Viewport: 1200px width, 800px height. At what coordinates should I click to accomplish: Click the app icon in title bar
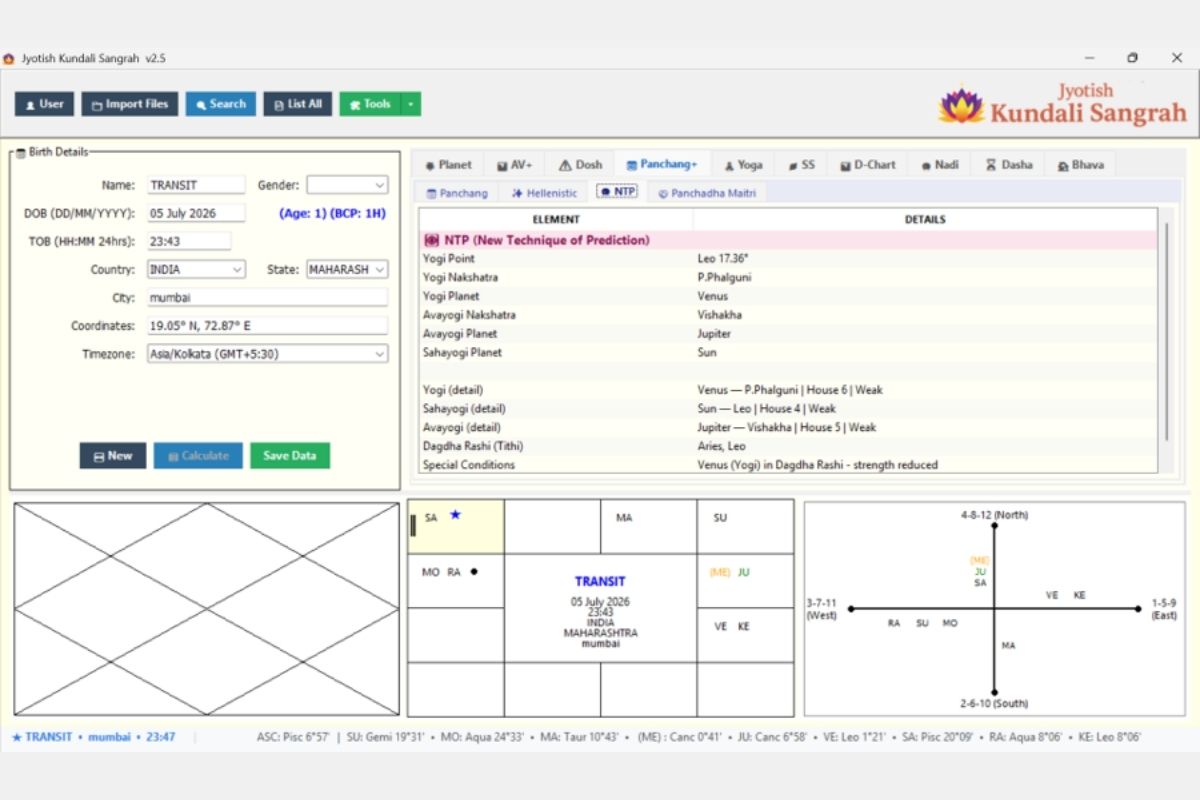[x=9, y=58]
